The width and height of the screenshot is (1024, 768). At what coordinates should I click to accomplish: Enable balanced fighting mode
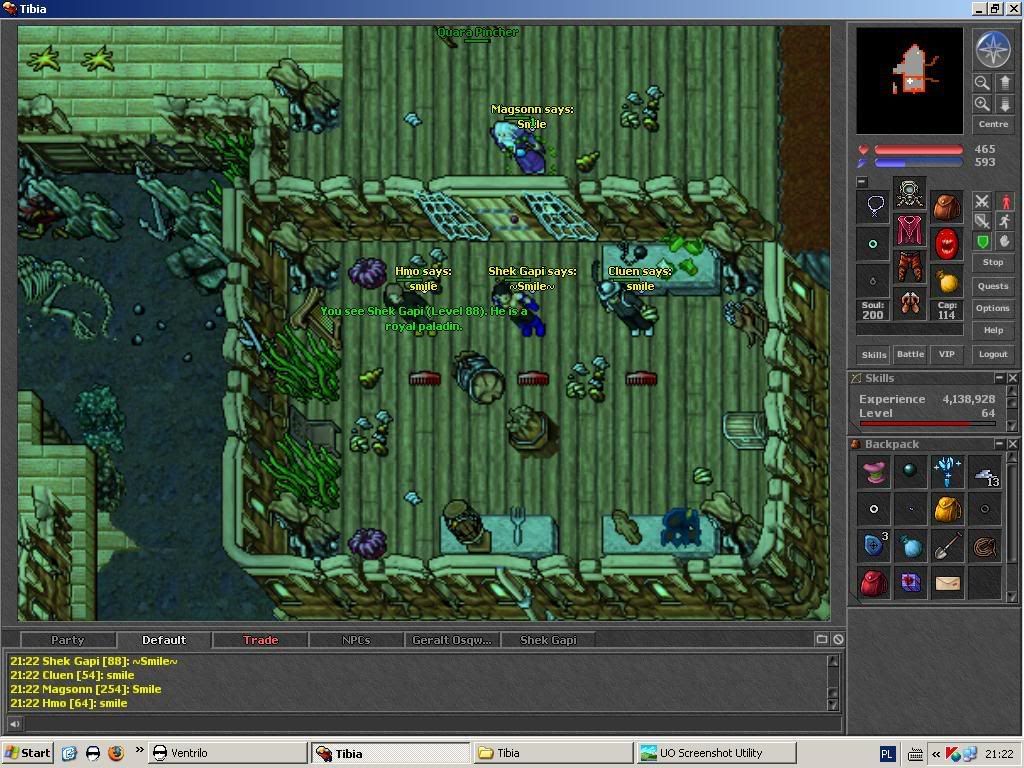pyautogui.click(x=982, y=221)
